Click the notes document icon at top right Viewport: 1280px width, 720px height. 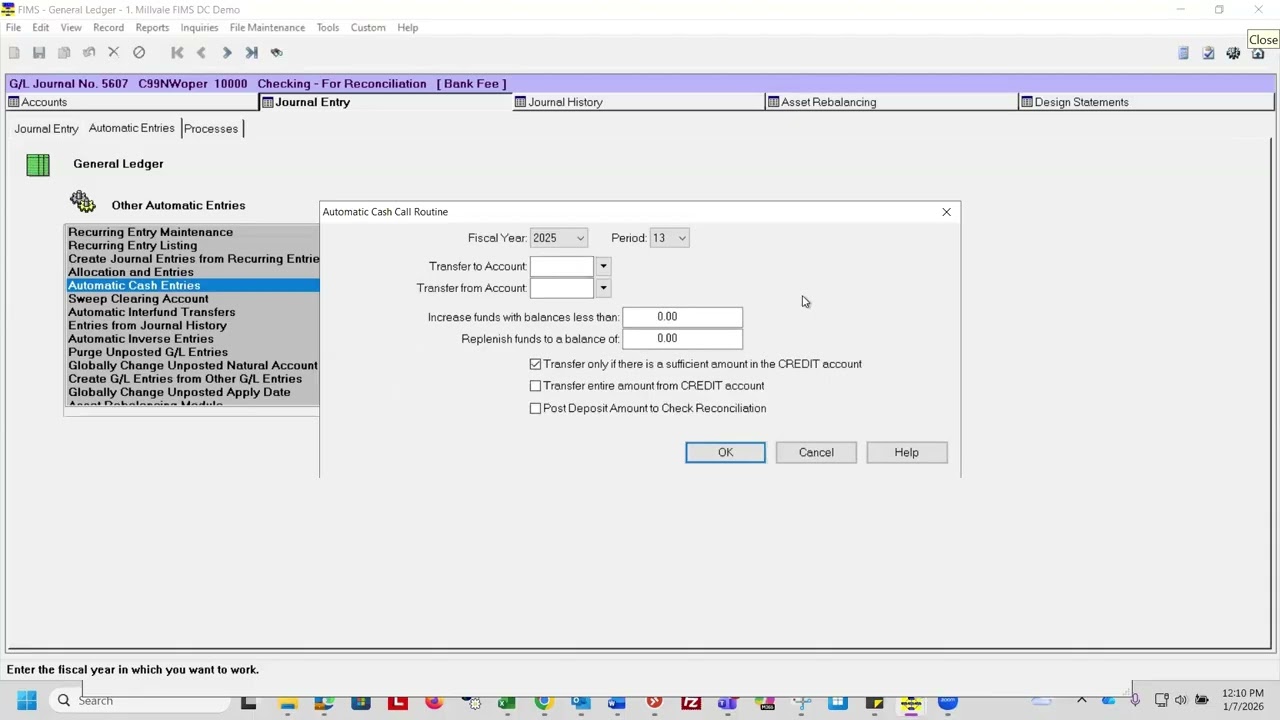(x=1183, y=53)
